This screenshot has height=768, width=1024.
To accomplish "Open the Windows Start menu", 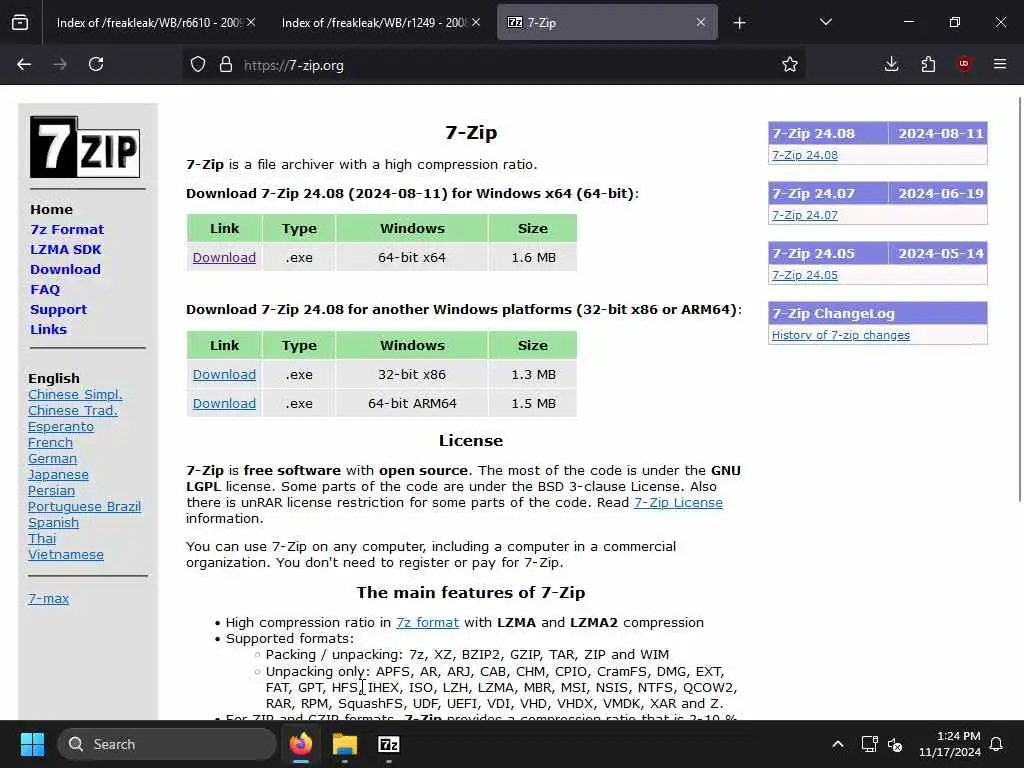I will coord(32,744).
